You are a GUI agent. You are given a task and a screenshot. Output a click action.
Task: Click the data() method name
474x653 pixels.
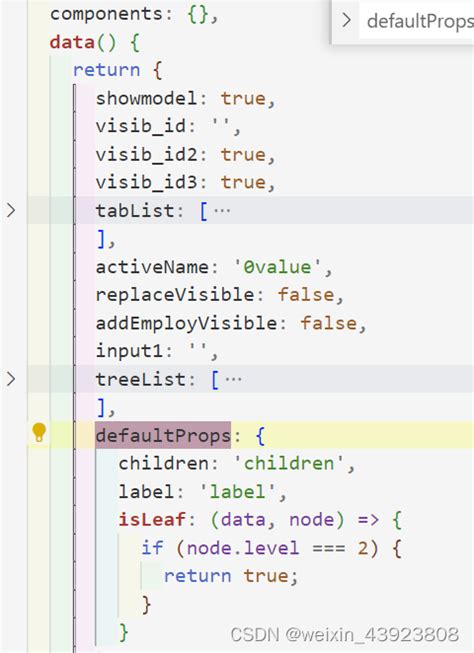(x=72, y=42)
